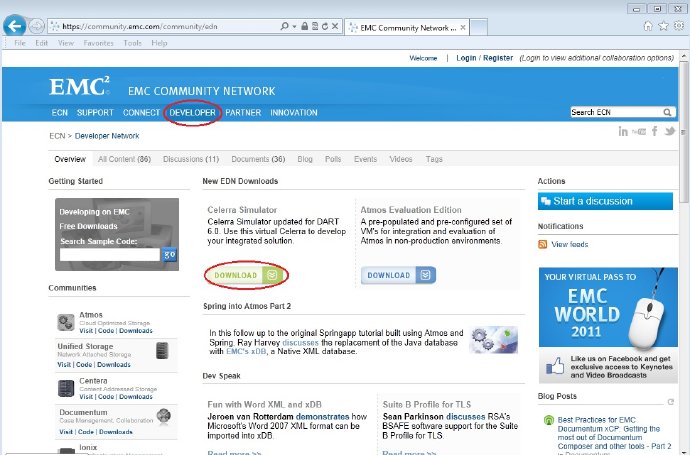The width and height of the screenshot is (690, 455).
Task: Click the browser Forward arrow button
Action: tap(37, 26)
